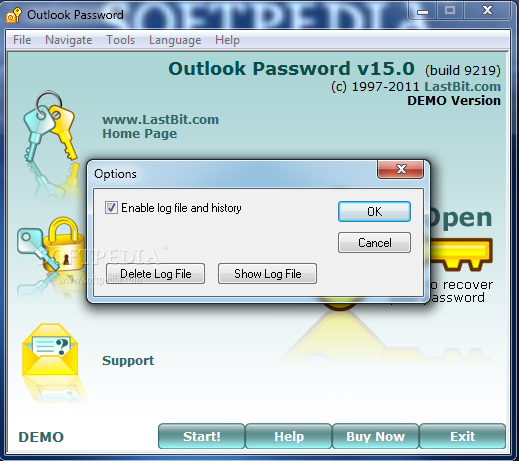Minimize the Outlook Password window

(x=423, y=11)
